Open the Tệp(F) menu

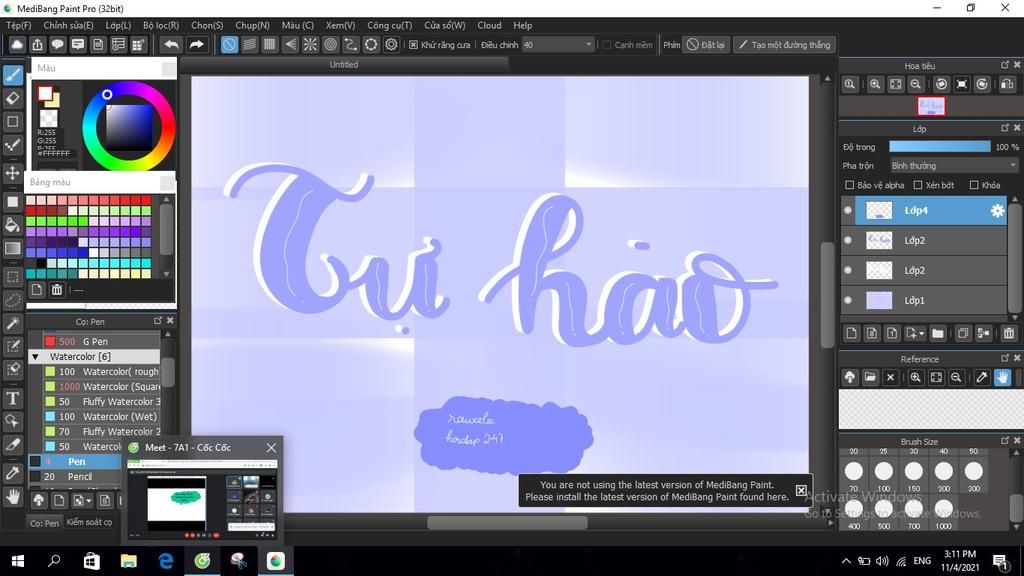click(x=18, y=25)
